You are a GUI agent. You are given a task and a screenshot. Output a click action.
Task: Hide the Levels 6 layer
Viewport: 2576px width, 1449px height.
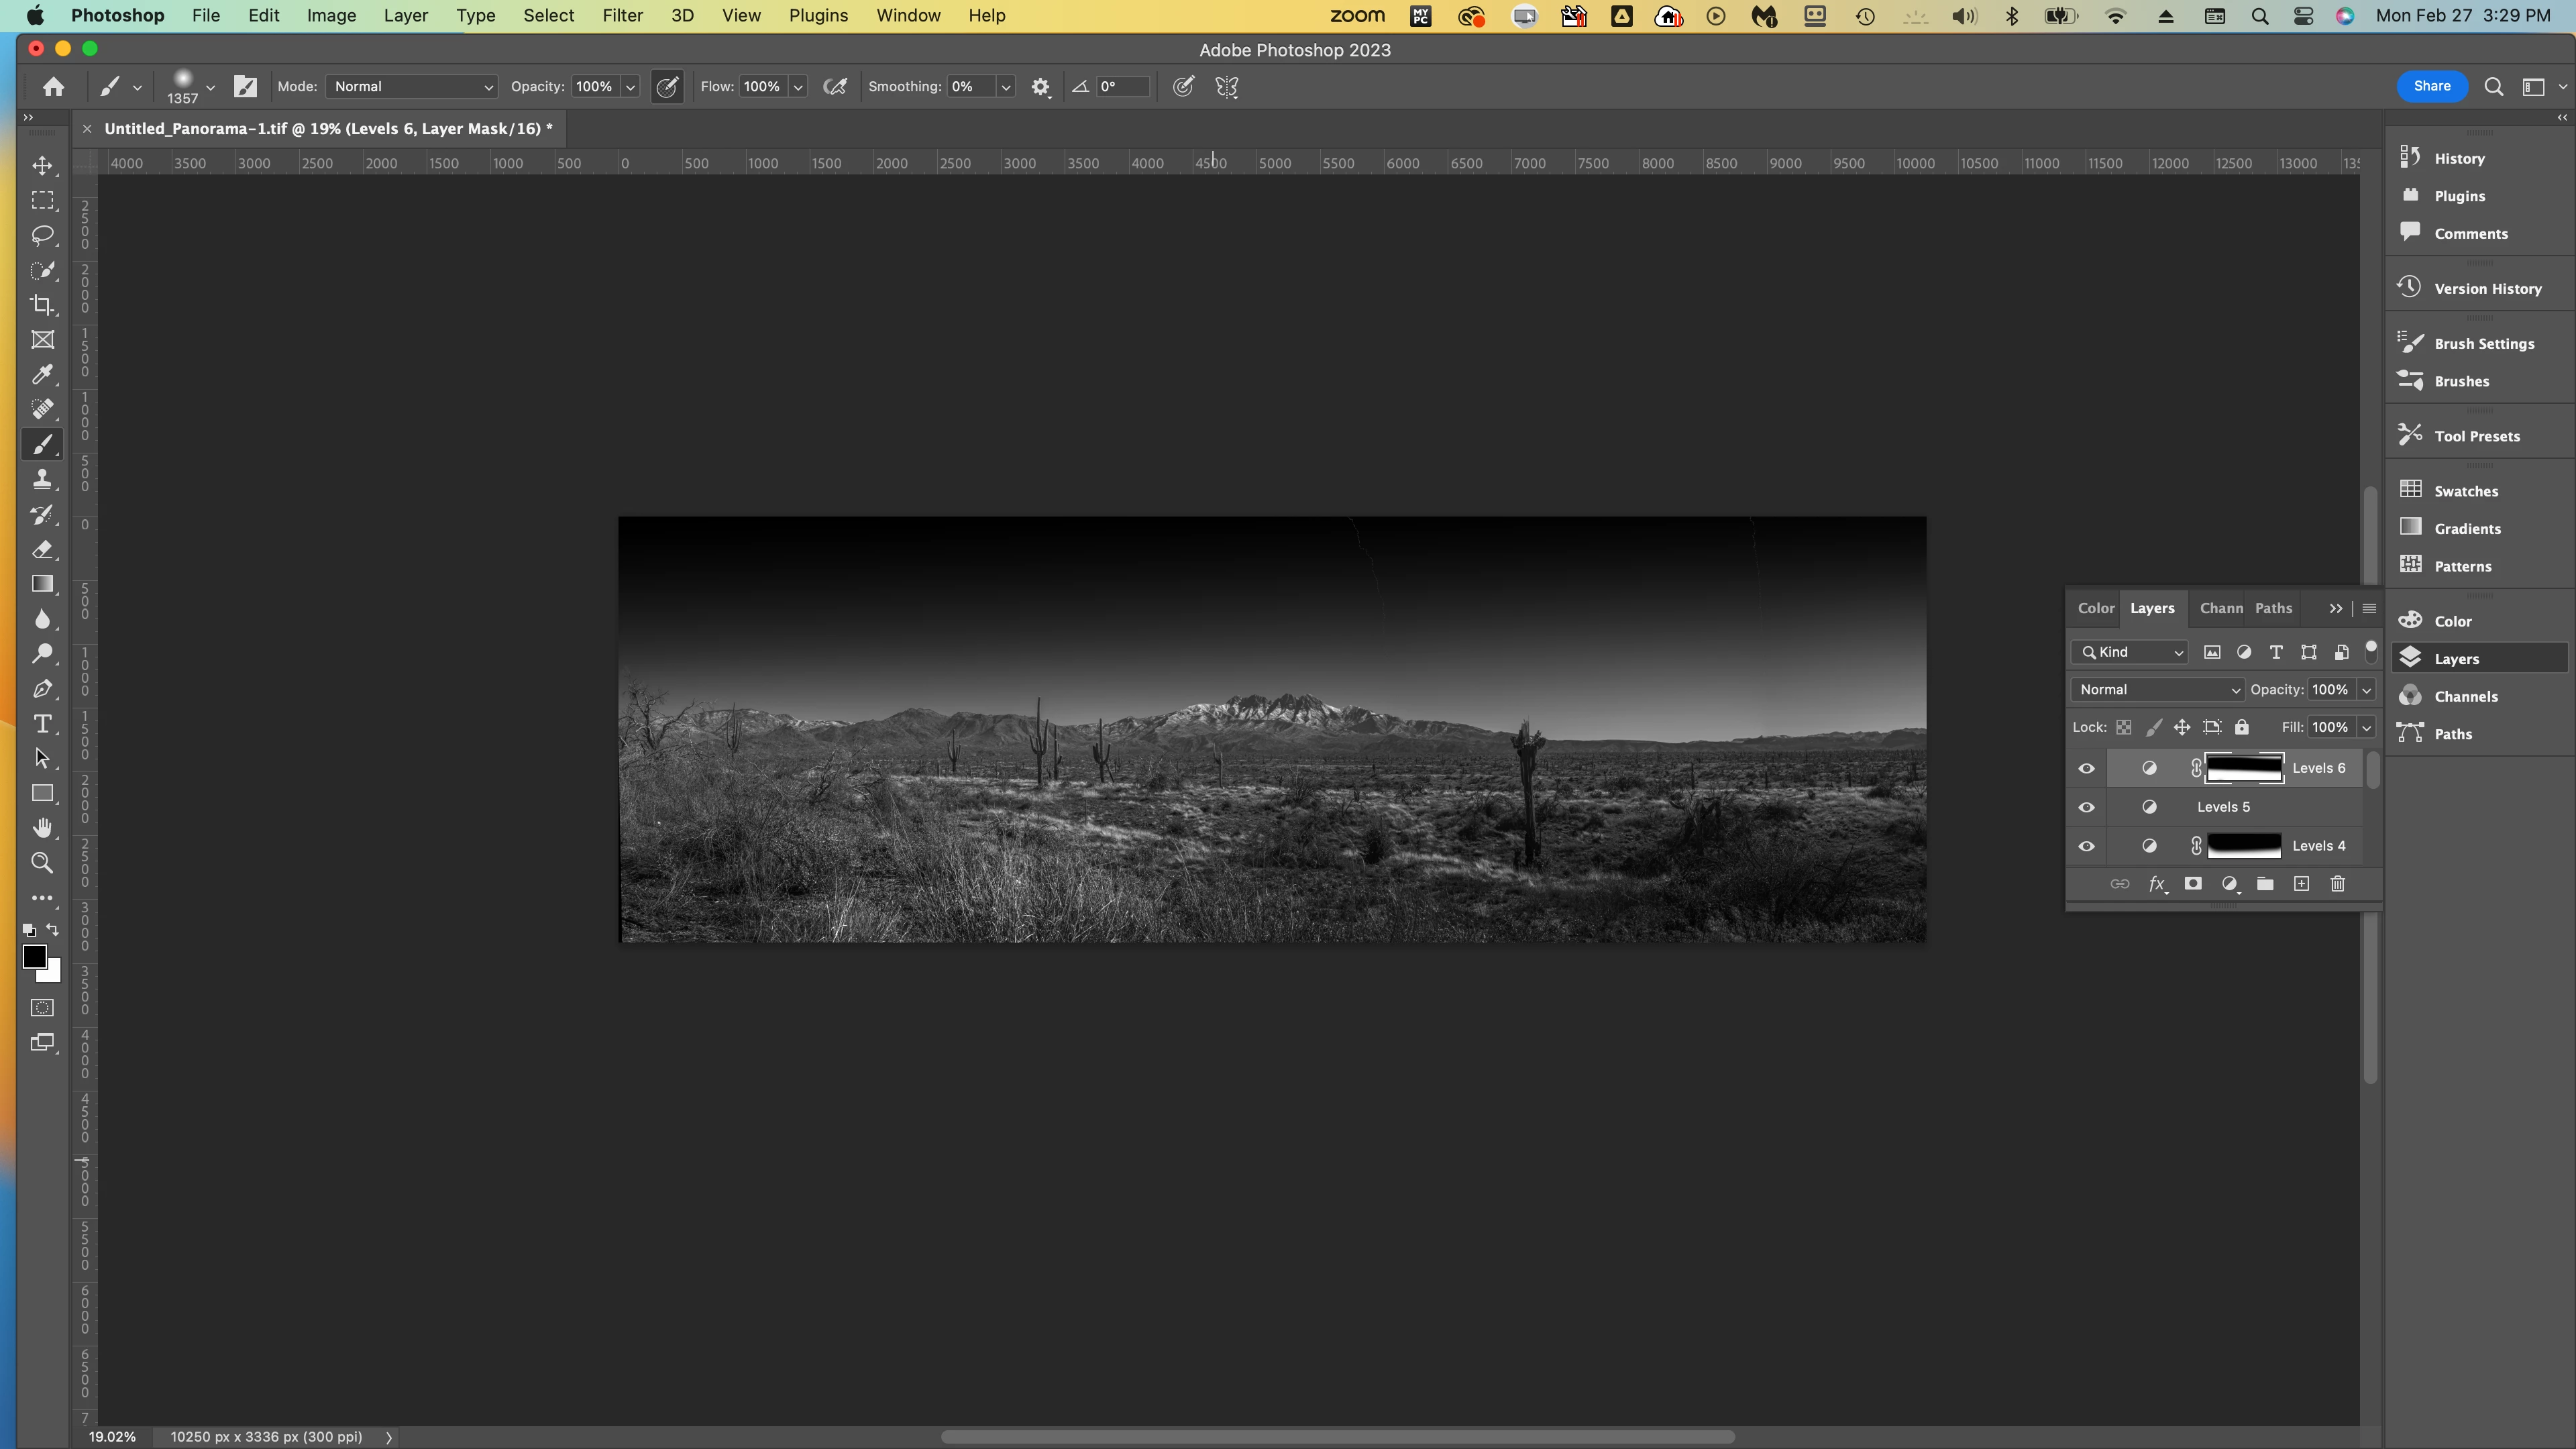pos(2086,768)
